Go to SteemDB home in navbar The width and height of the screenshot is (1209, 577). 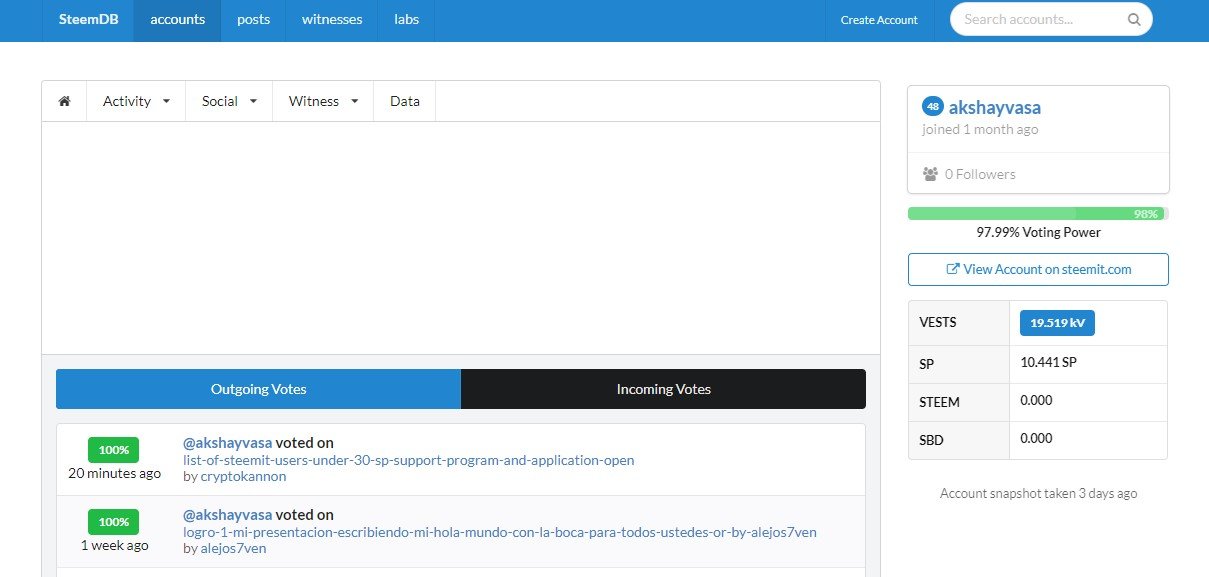(88, 20)
